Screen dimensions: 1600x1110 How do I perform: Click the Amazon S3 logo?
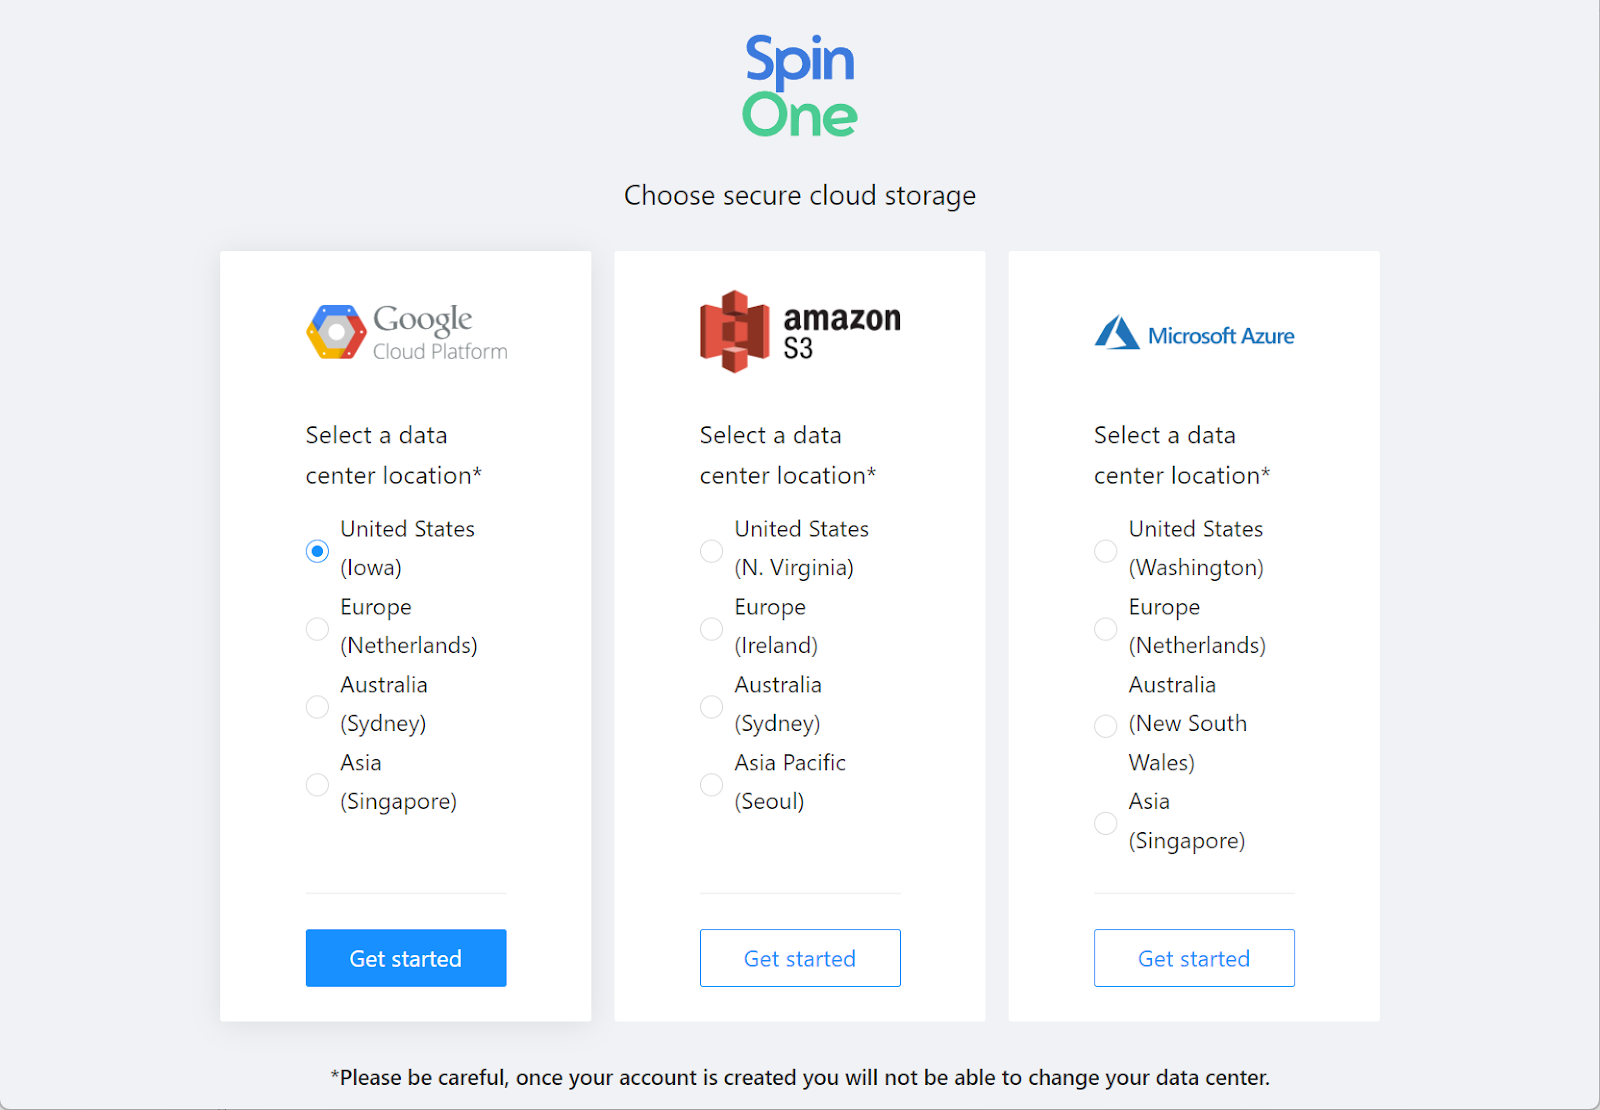[x=798, y=330]
